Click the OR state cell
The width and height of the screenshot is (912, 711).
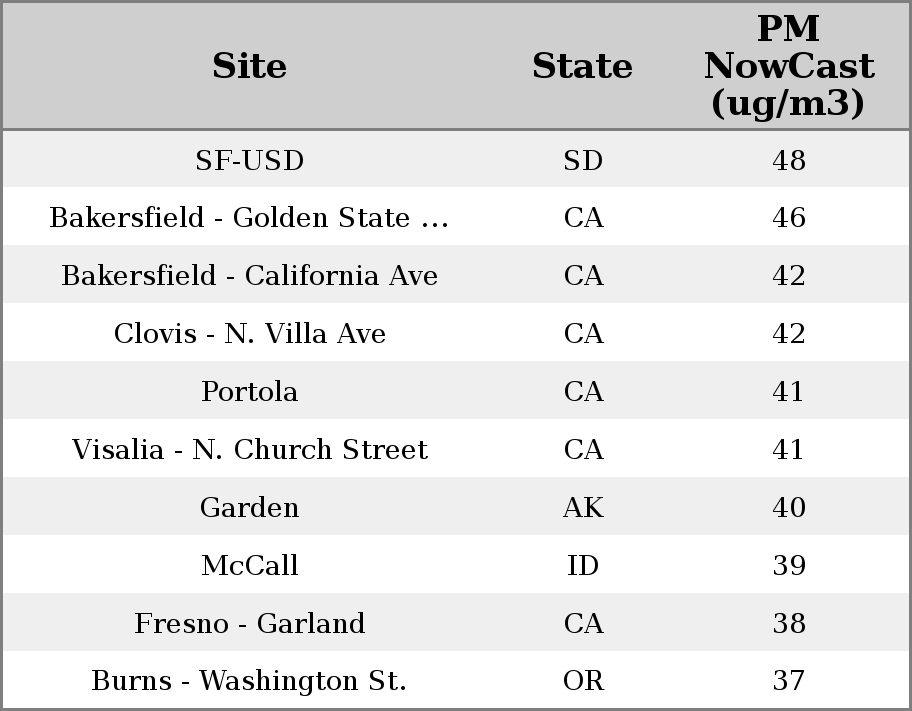pos(583,681)
